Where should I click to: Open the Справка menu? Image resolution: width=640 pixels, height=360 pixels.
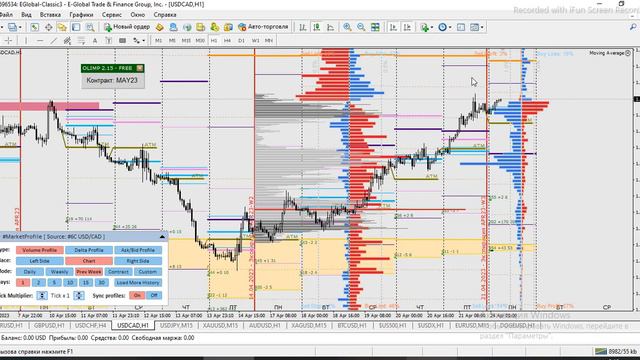tap(165, 15)
